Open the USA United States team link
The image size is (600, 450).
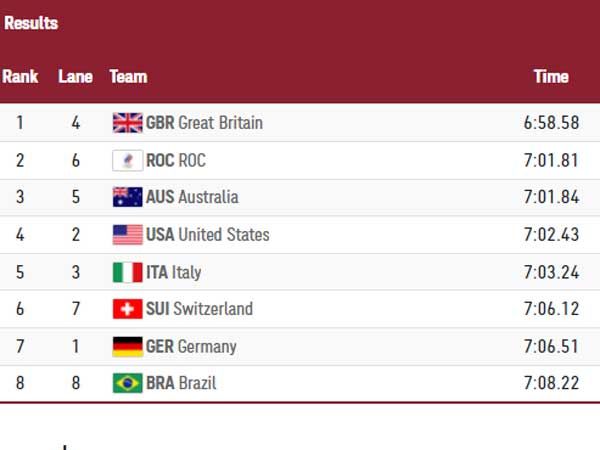tap(207, 235)
